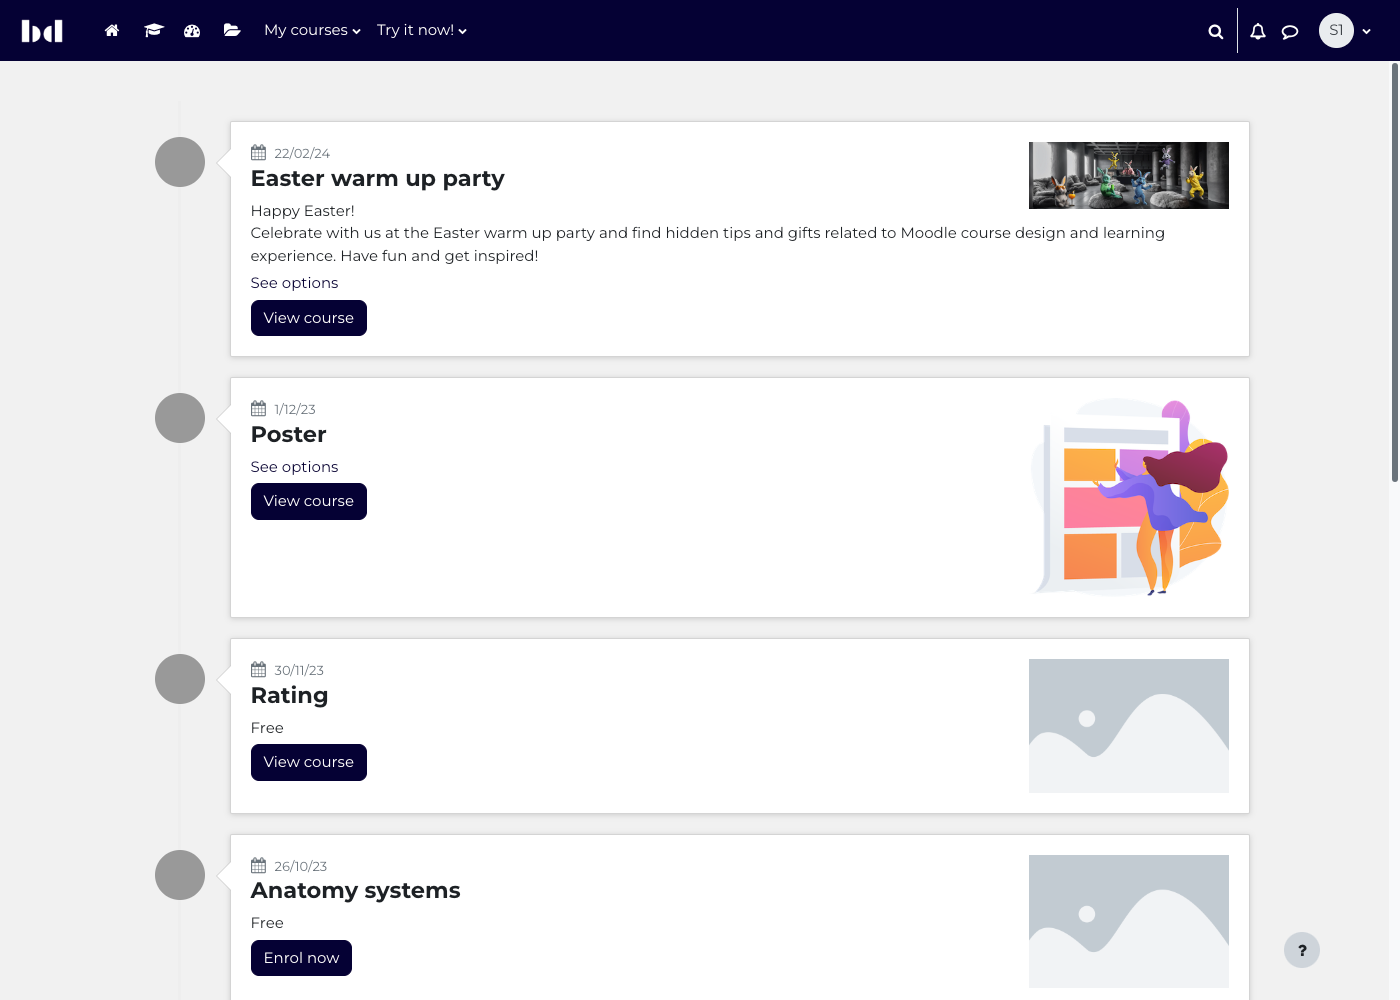1400x1000 pixels.
Task: Click the Poster course illustration
Action: (1129, 497)
